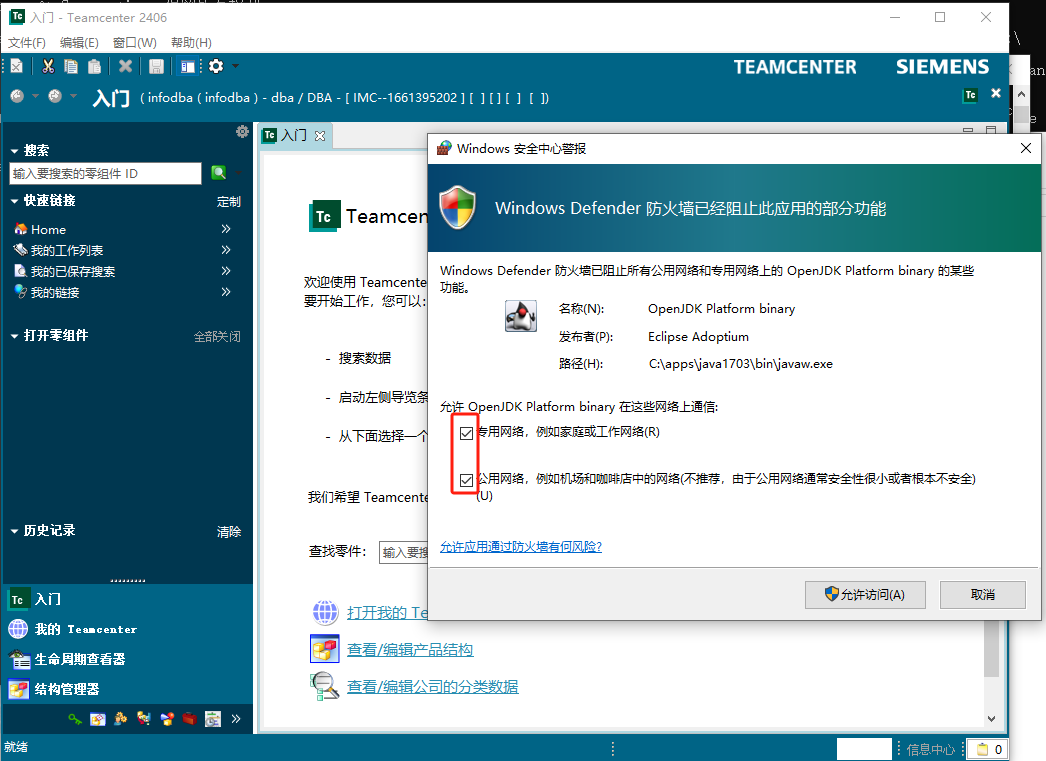Click 定制 next to 快速链接
1046x761 pixels.
[x=229, y=201]
